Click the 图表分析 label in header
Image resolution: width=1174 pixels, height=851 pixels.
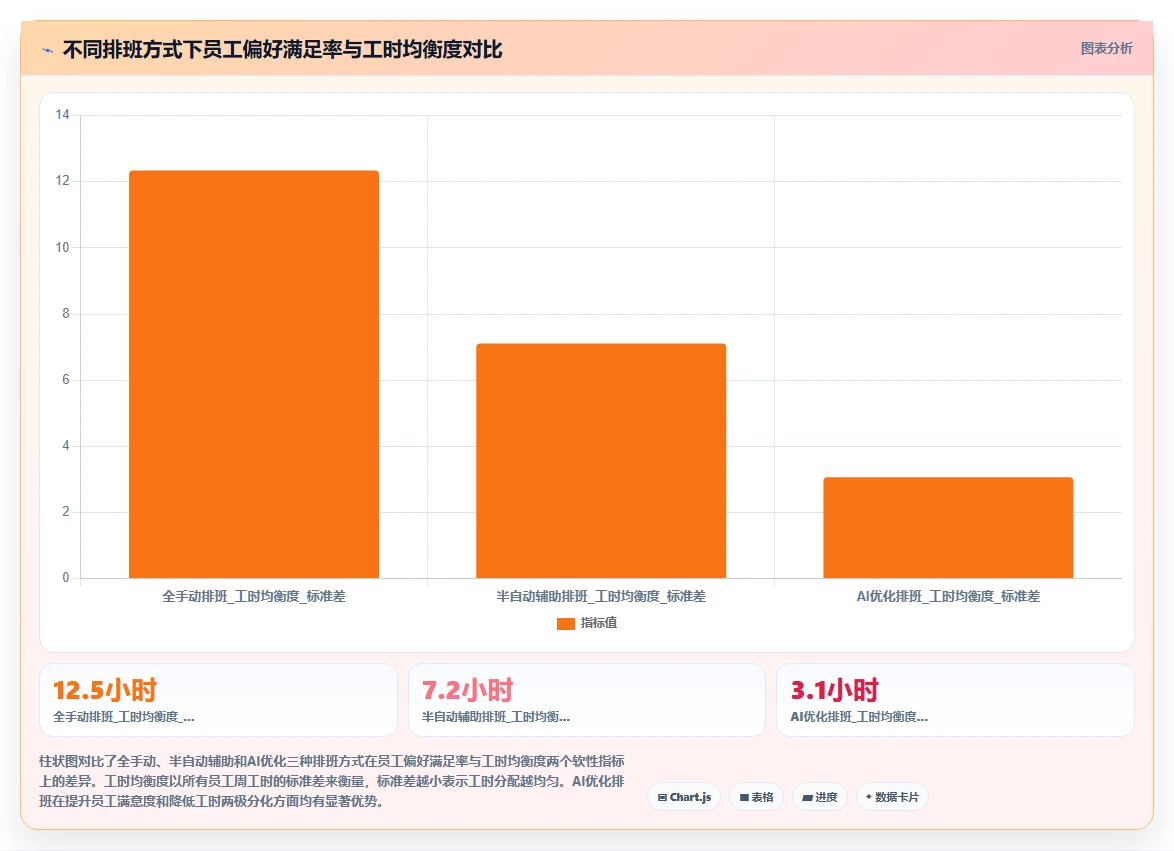[1106, 49]
